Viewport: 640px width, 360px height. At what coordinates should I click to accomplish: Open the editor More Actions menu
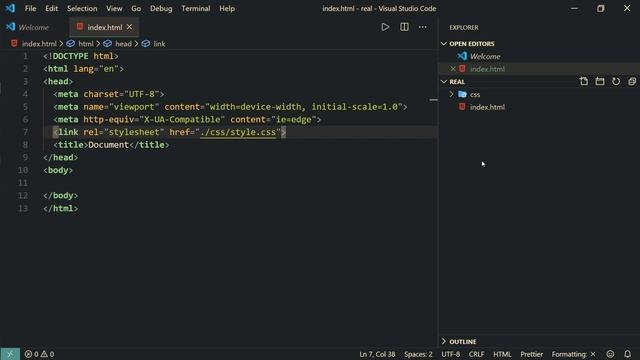(422, 27)
